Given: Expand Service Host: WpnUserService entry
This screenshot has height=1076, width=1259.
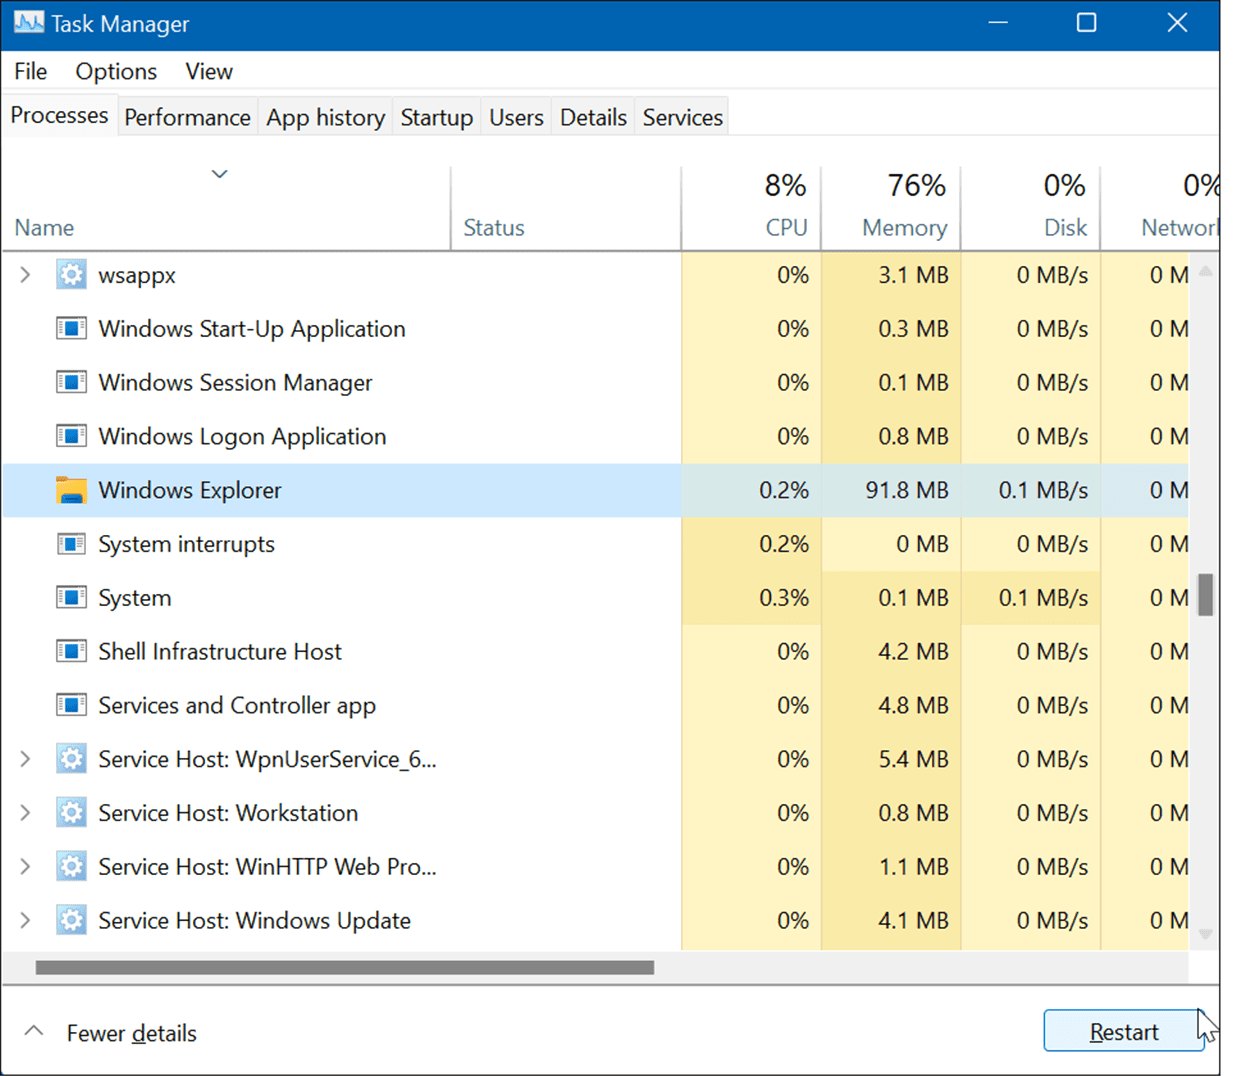Looking at the screenshot, I should coord(25,759).
